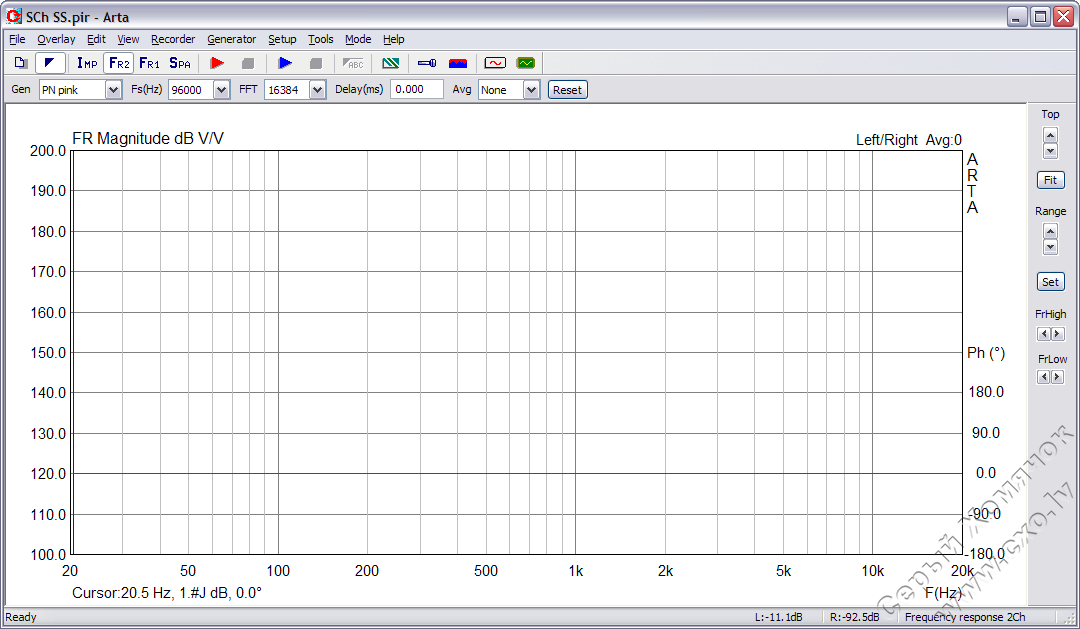
Task: Click the Delay(ms) input field
Action: click(x=417, y=90)
